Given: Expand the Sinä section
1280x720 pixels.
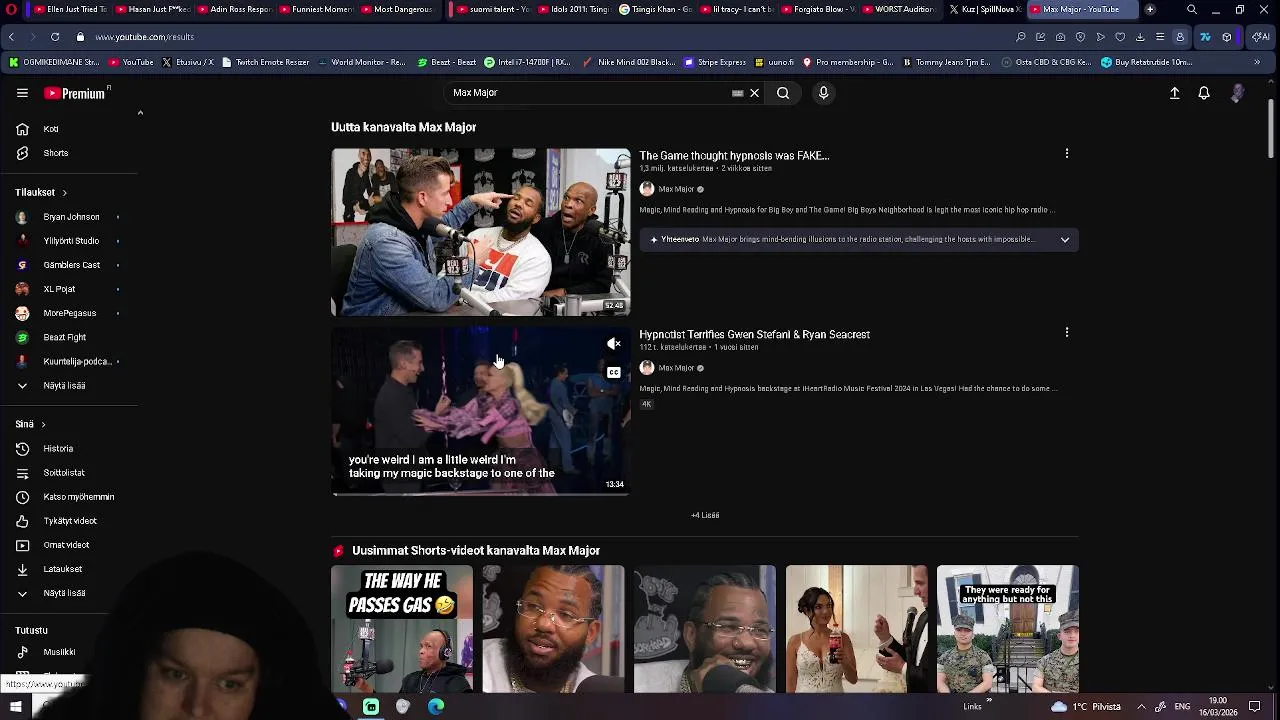Looking at the screenshot, I should pyautogui.click(x=30, y=424).
